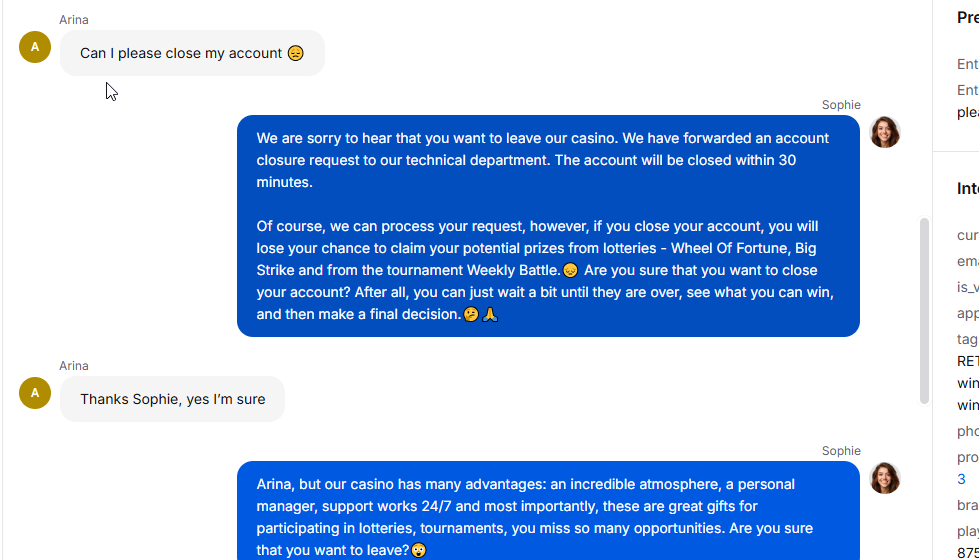Open Sophie's profile photo on second reply

coord(885,478)
